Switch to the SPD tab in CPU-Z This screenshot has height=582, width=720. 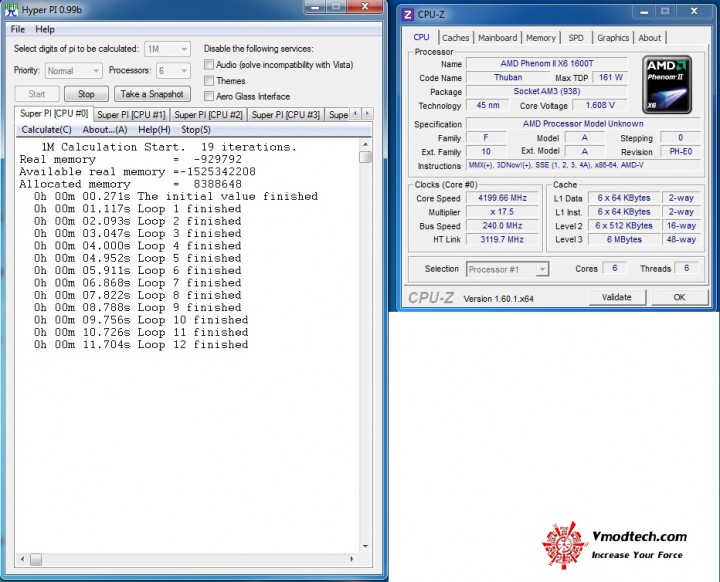point(576,38)
